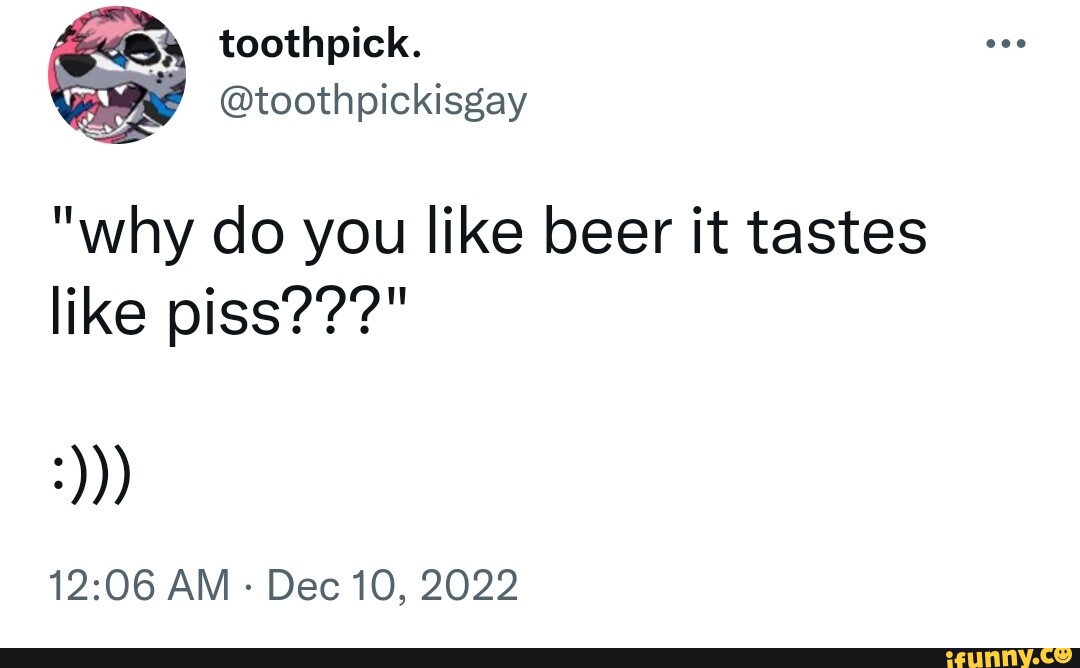Select the ifunny.co watermark
Viewport: 1080px width, 668px height.
coord(1005,657)
